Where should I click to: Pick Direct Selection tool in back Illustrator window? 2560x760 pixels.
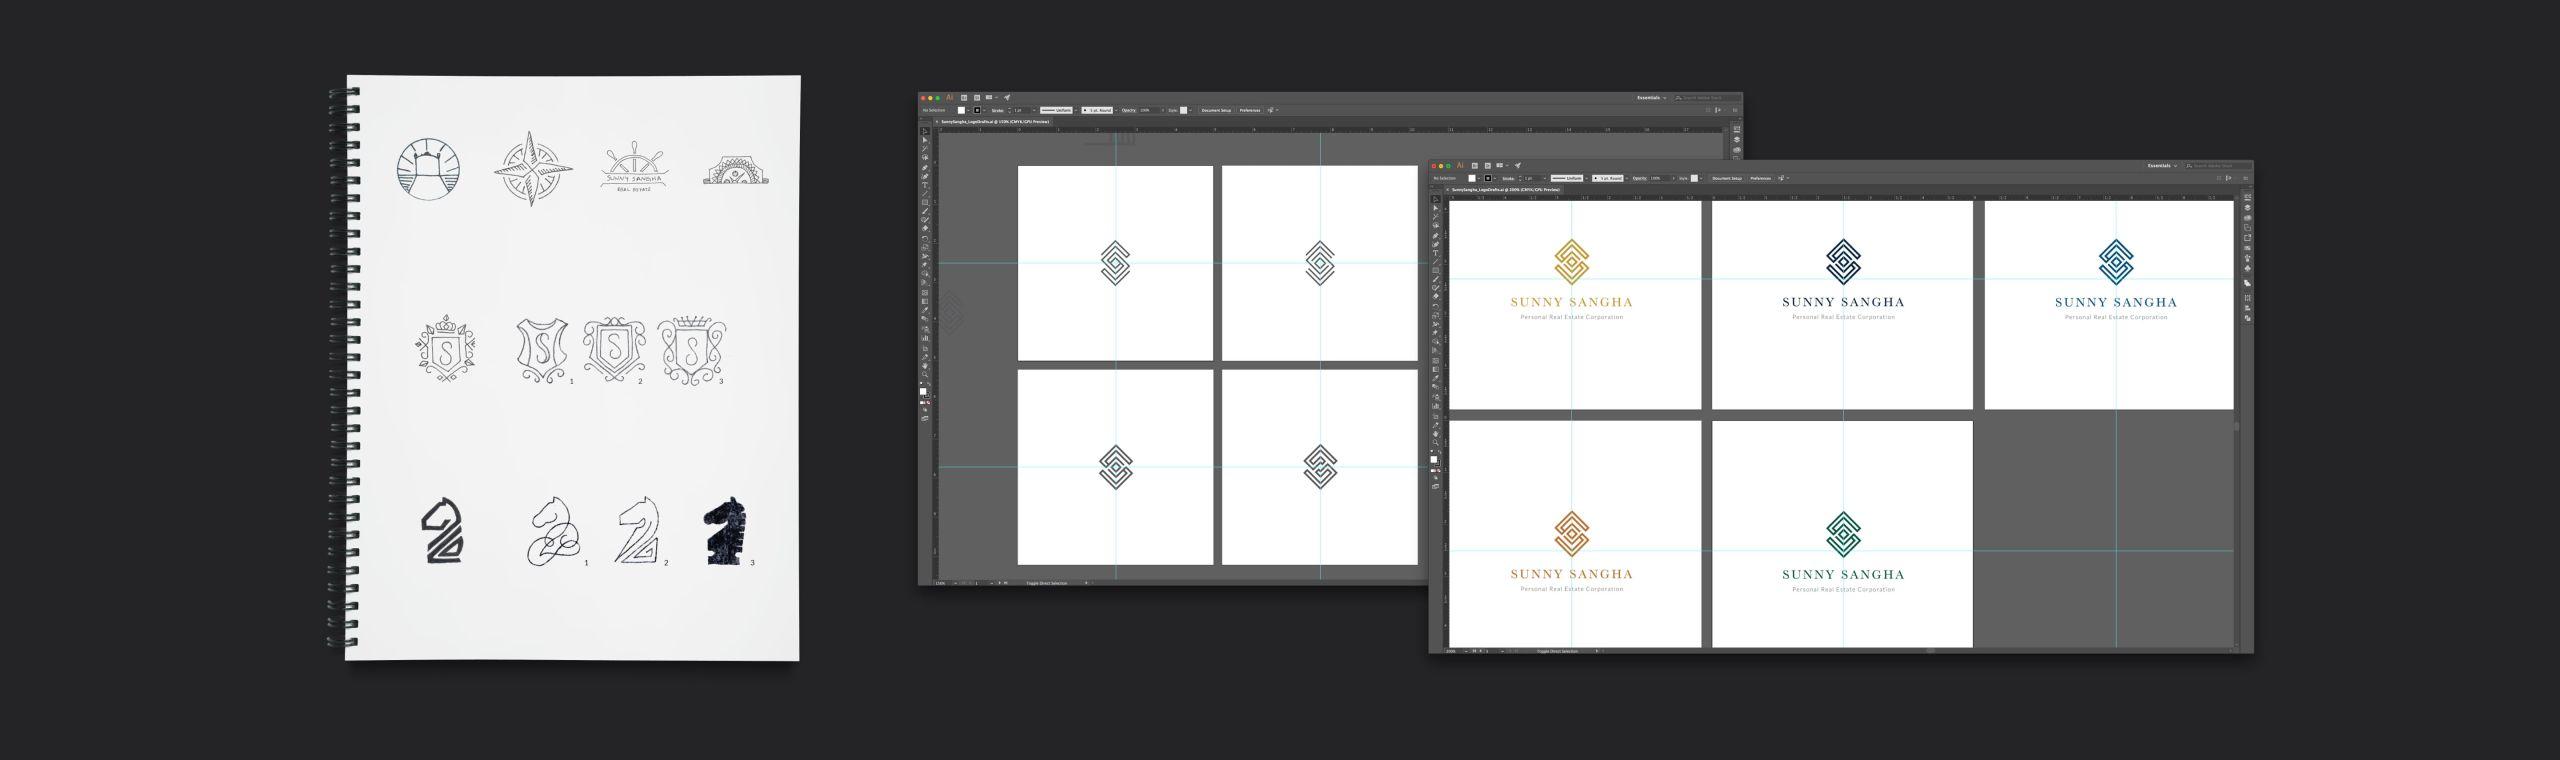[926, 140]
